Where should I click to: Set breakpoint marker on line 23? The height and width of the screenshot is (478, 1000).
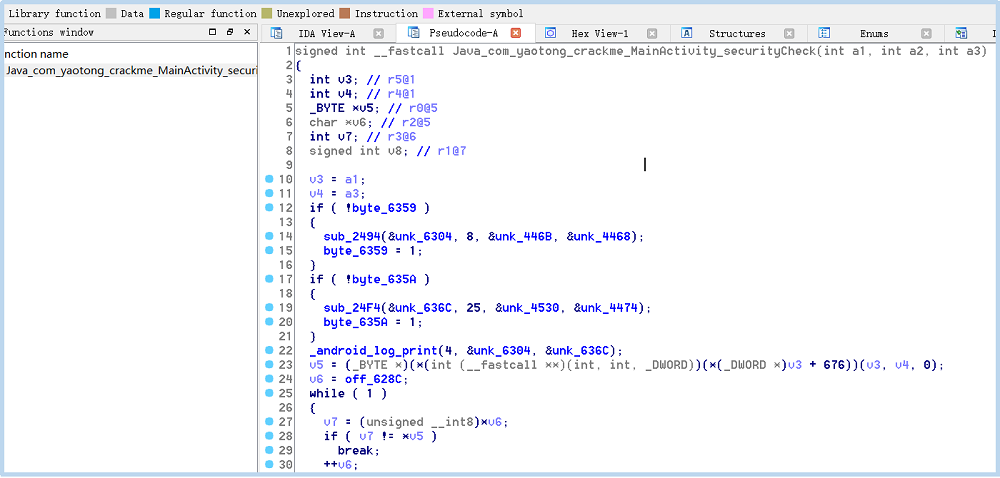click(269, 365)
